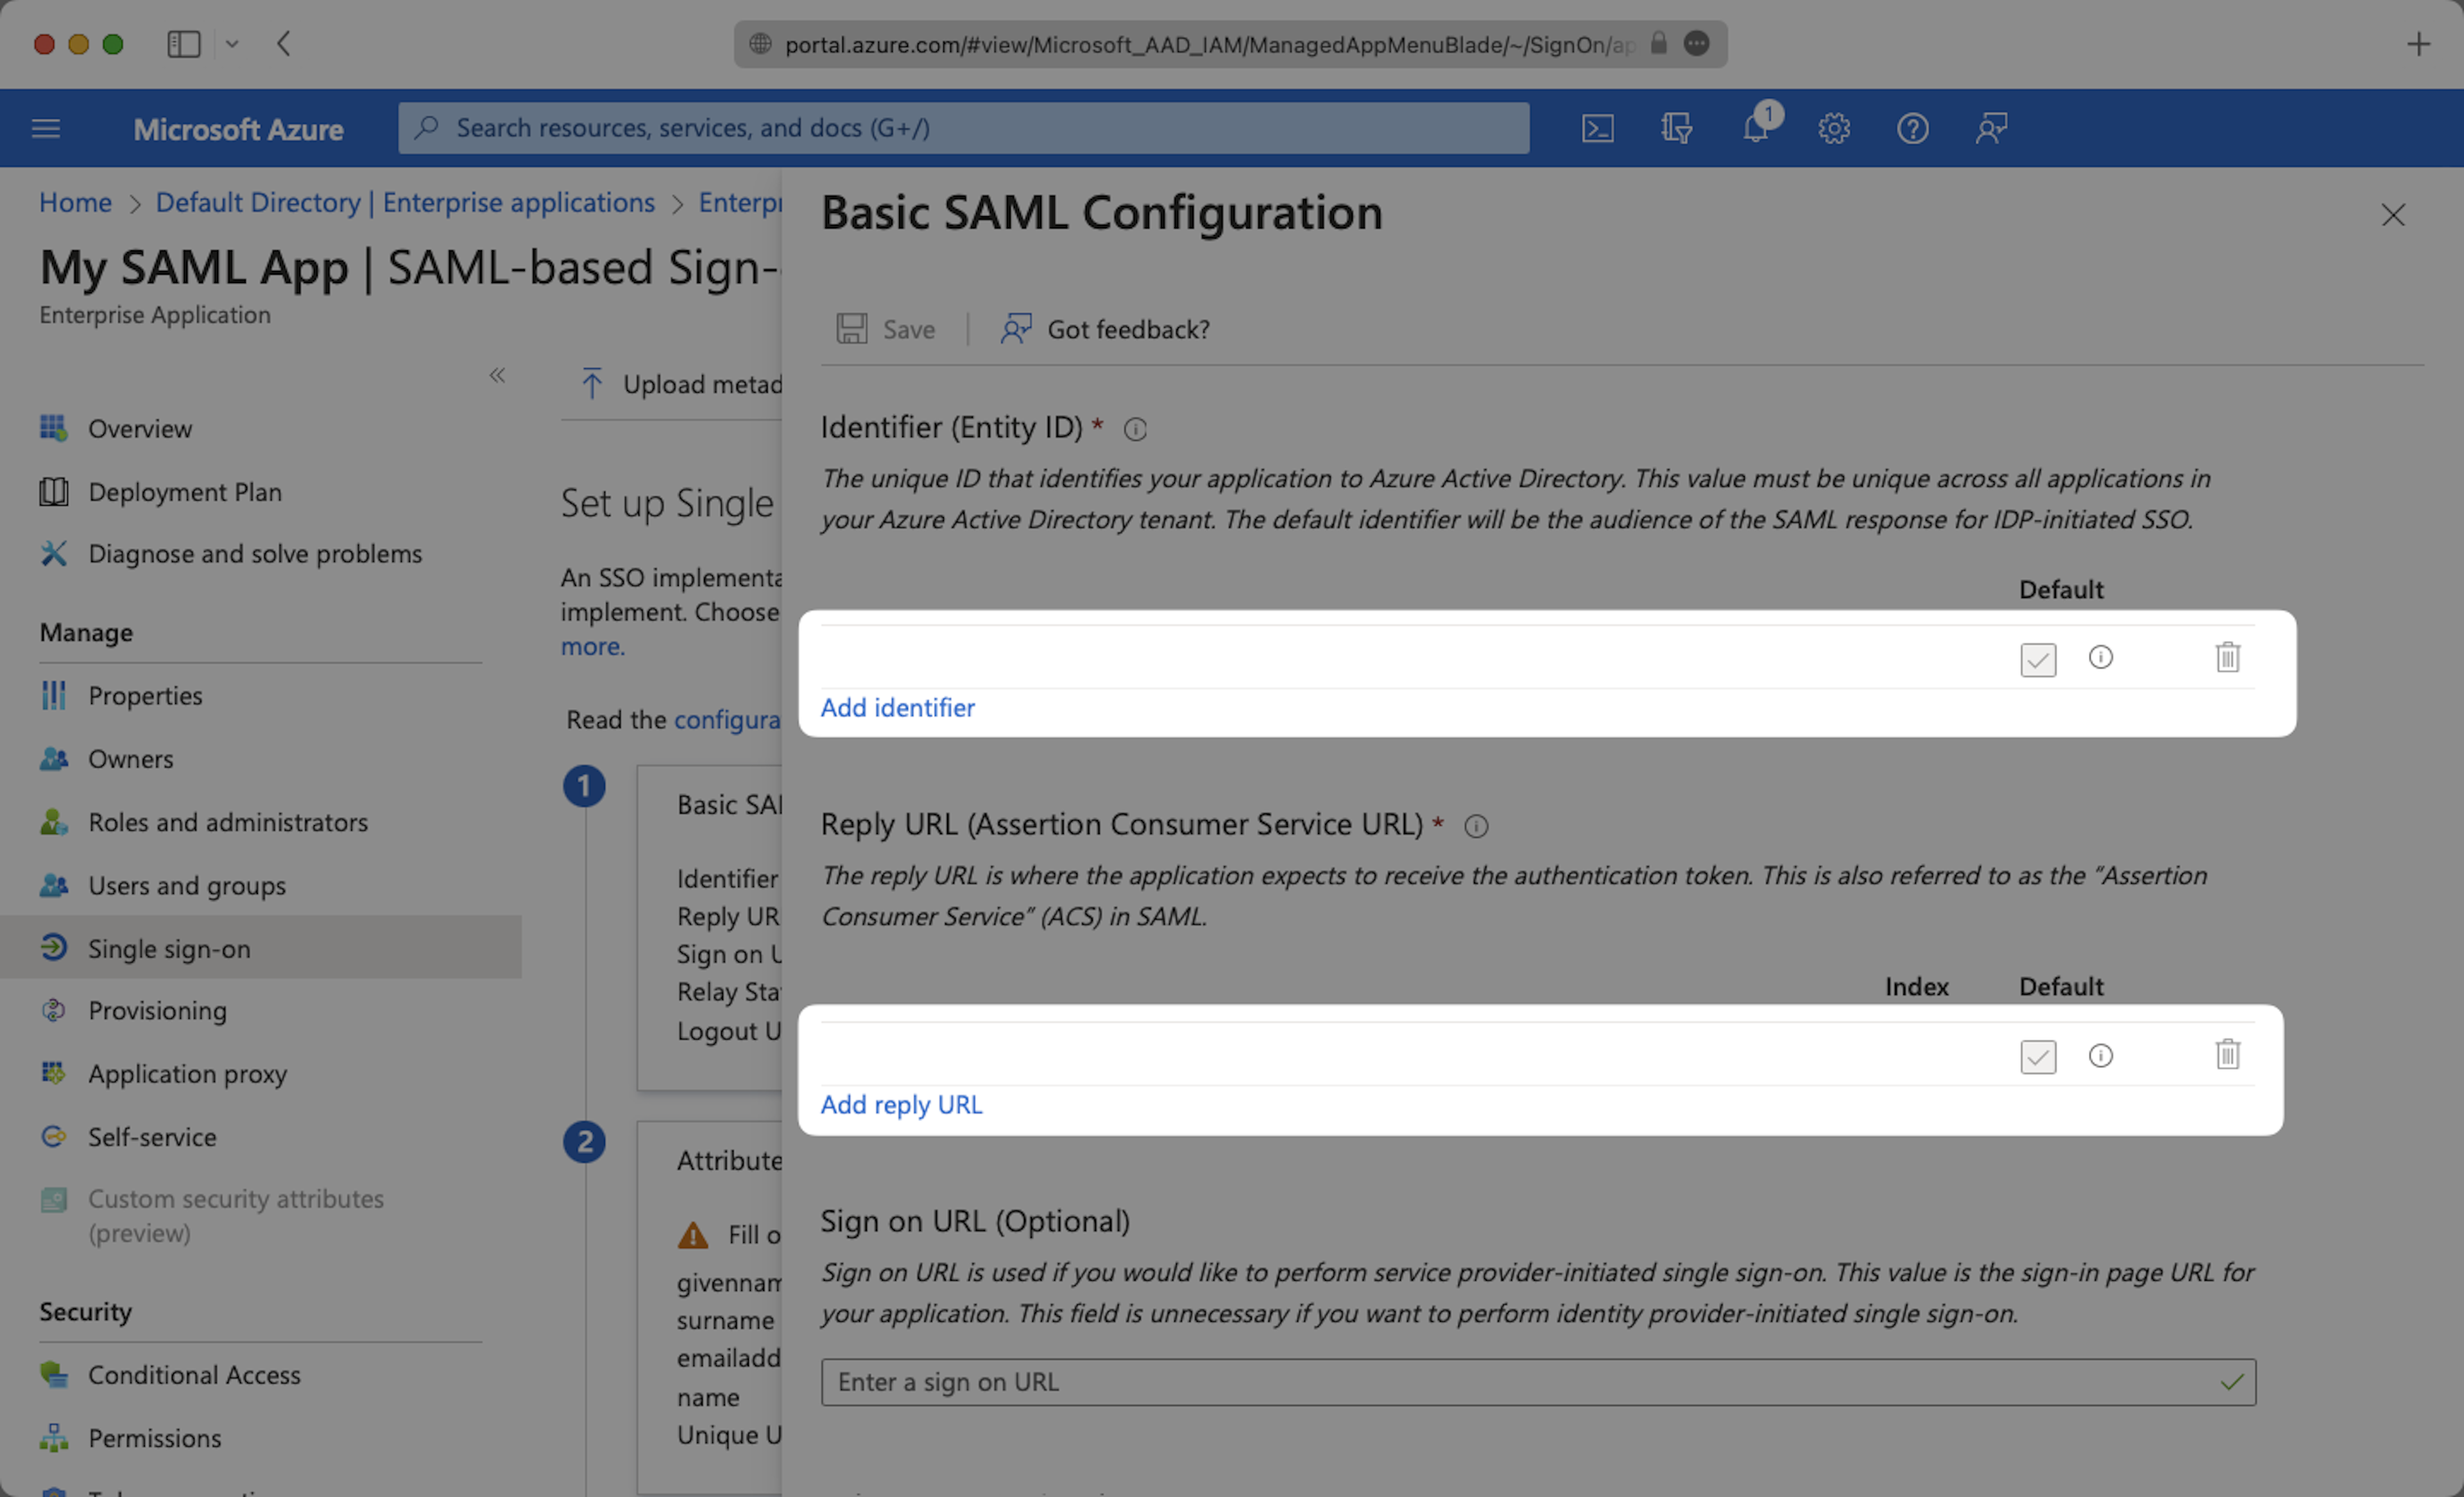This screenshot has width=2464, height=1497.
Task: Toggle the reply URL Default checkbox
Action: (2037, 1056)
